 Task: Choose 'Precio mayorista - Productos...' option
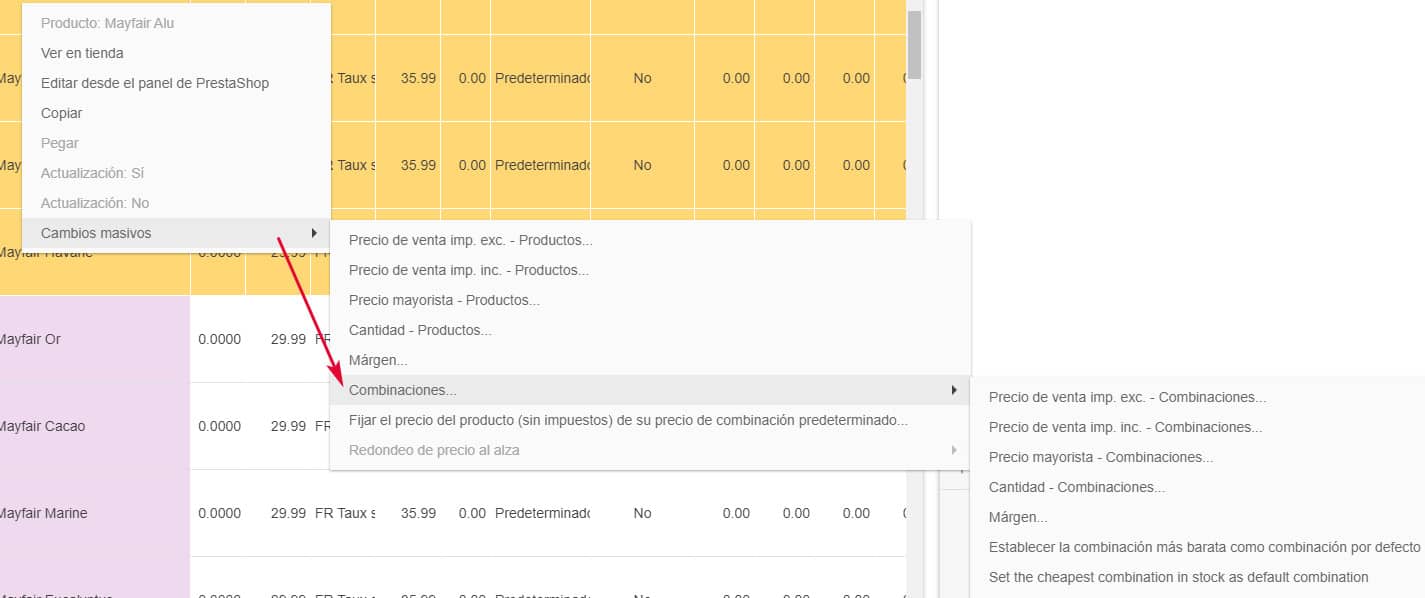click(444, 300)
